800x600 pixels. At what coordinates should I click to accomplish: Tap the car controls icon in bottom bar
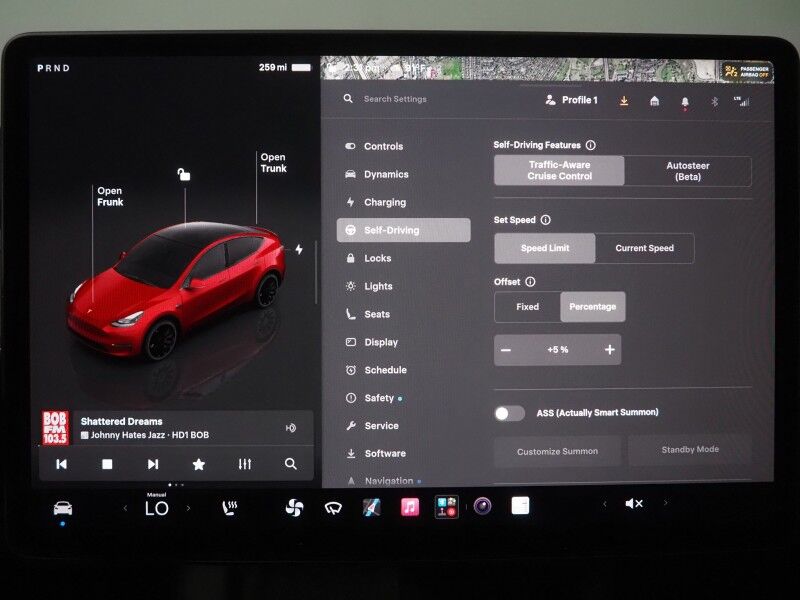click(63, 508)
